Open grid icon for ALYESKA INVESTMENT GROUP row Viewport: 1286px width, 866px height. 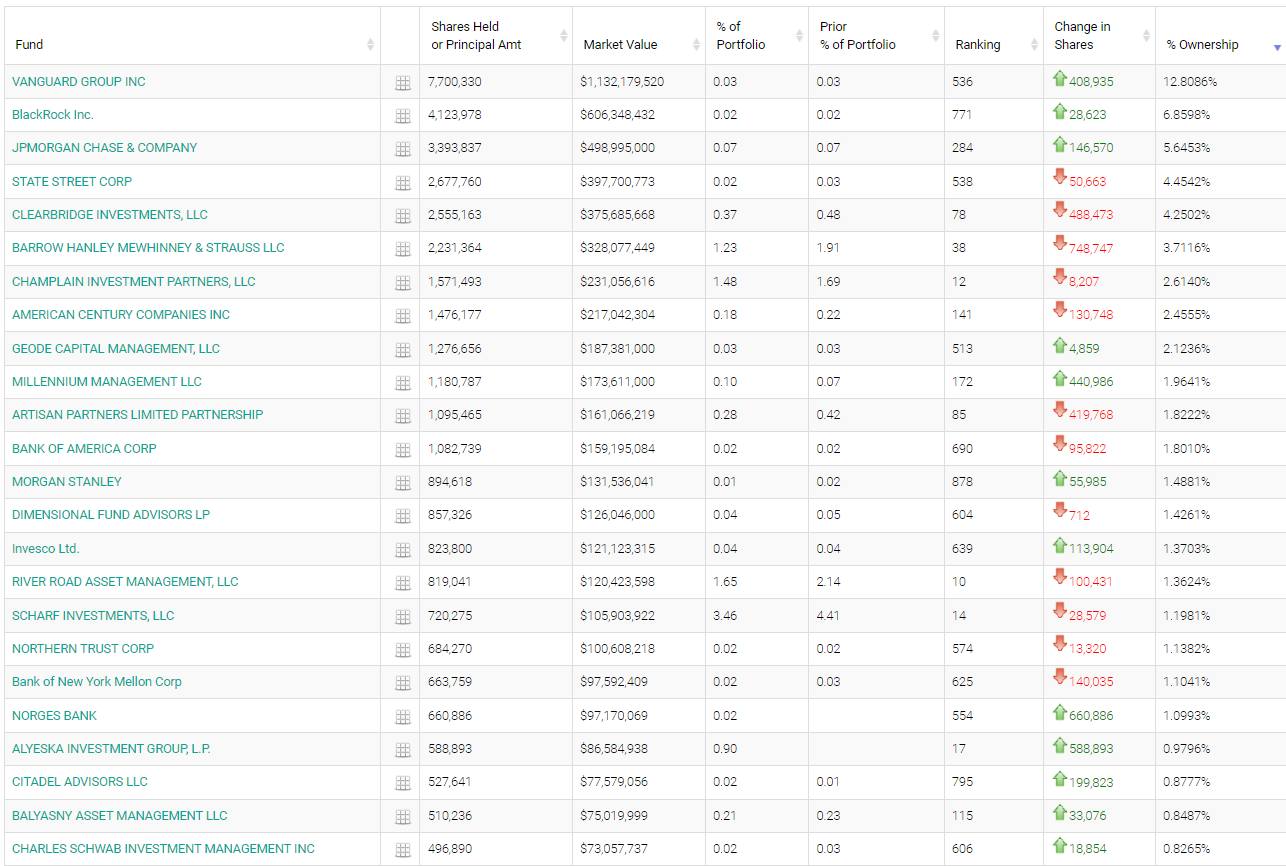403,750
